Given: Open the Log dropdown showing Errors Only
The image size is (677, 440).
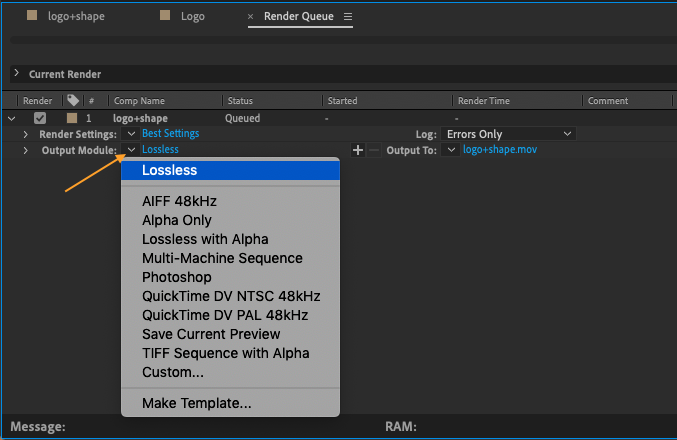Looking at the screenshot, I should [x=510, y=134].
